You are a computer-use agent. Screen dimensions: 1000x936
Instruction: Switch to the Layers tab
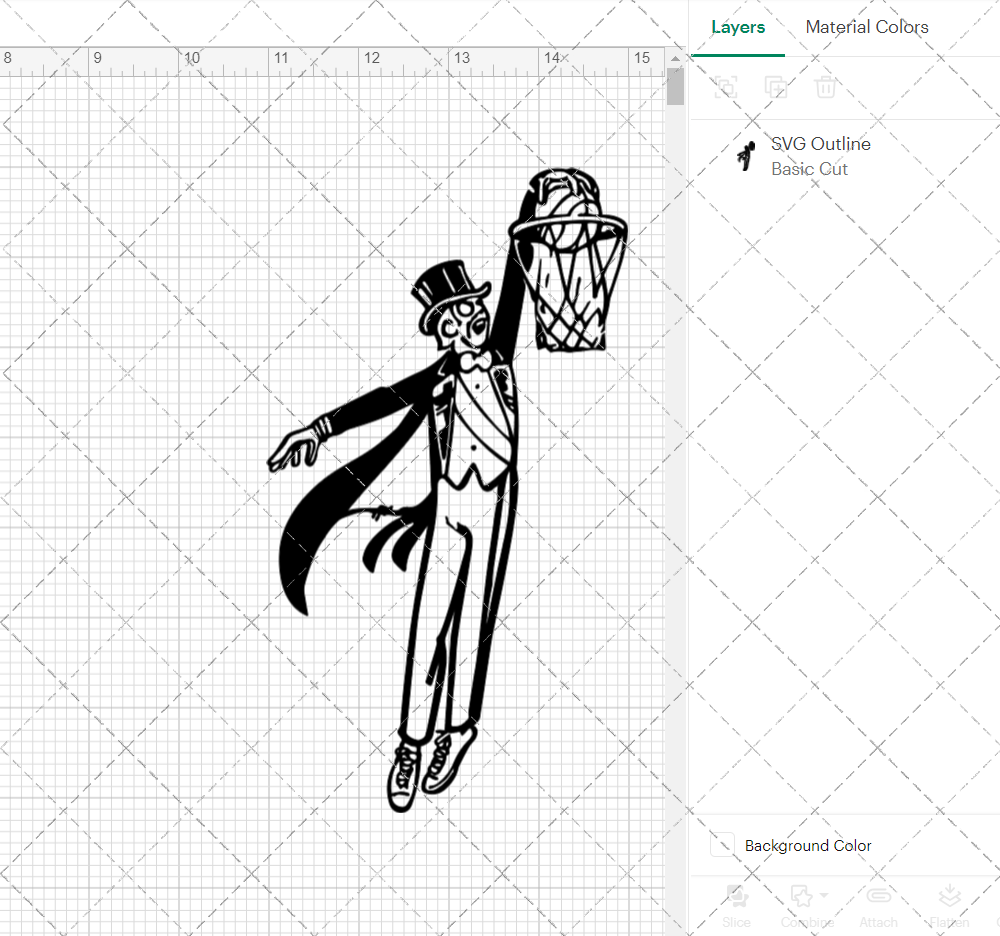coord(738,27)
